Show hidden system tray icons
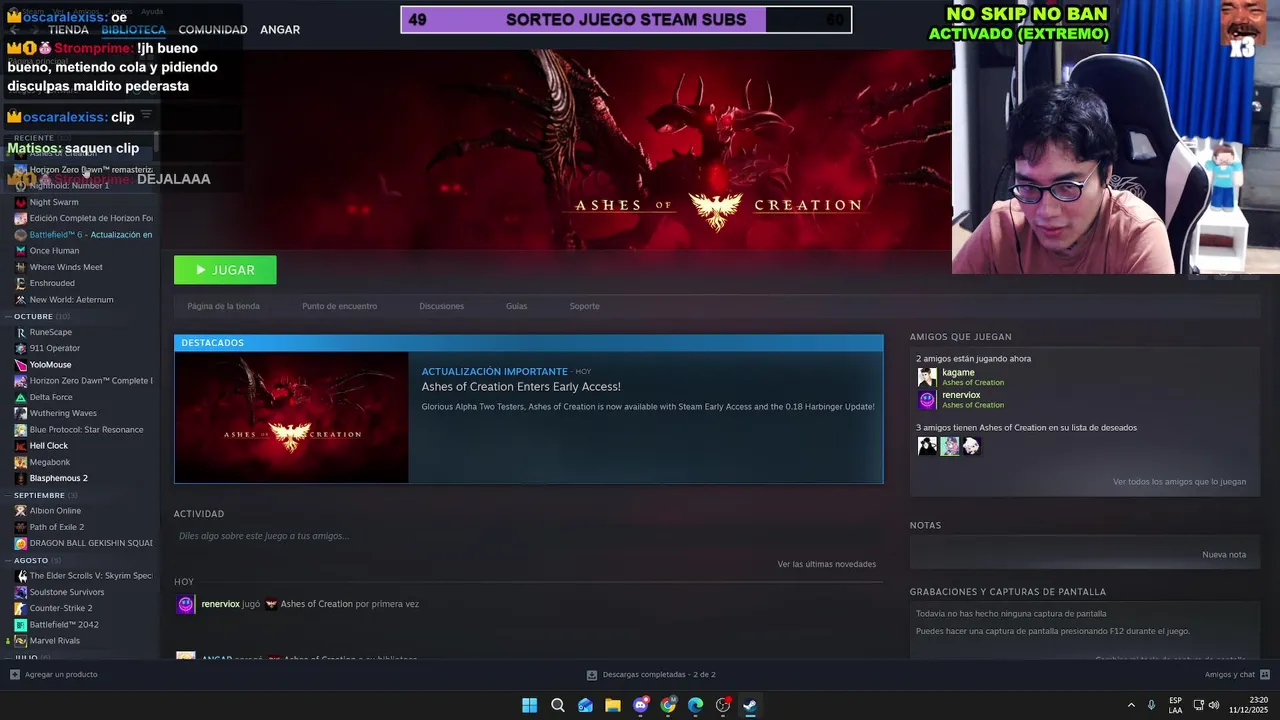 pyautogui.click(x=1131, y=705)
